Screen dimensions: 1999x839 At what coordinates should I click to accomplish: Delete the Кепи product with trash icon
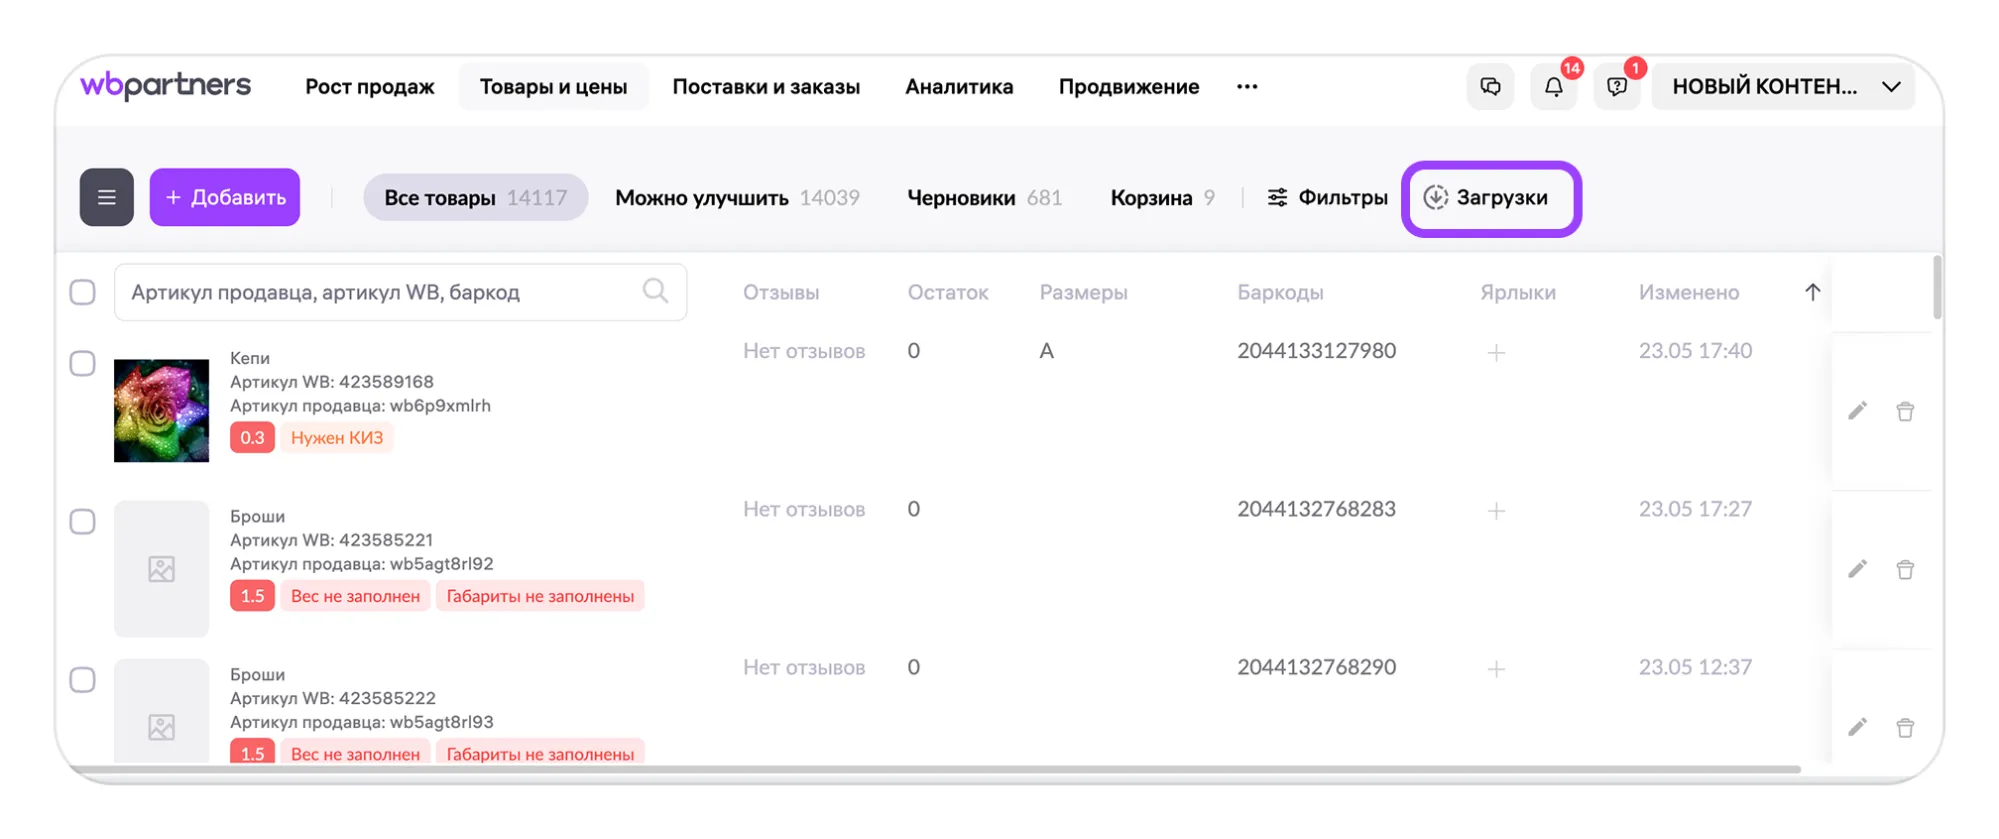tap(1905, 411)
